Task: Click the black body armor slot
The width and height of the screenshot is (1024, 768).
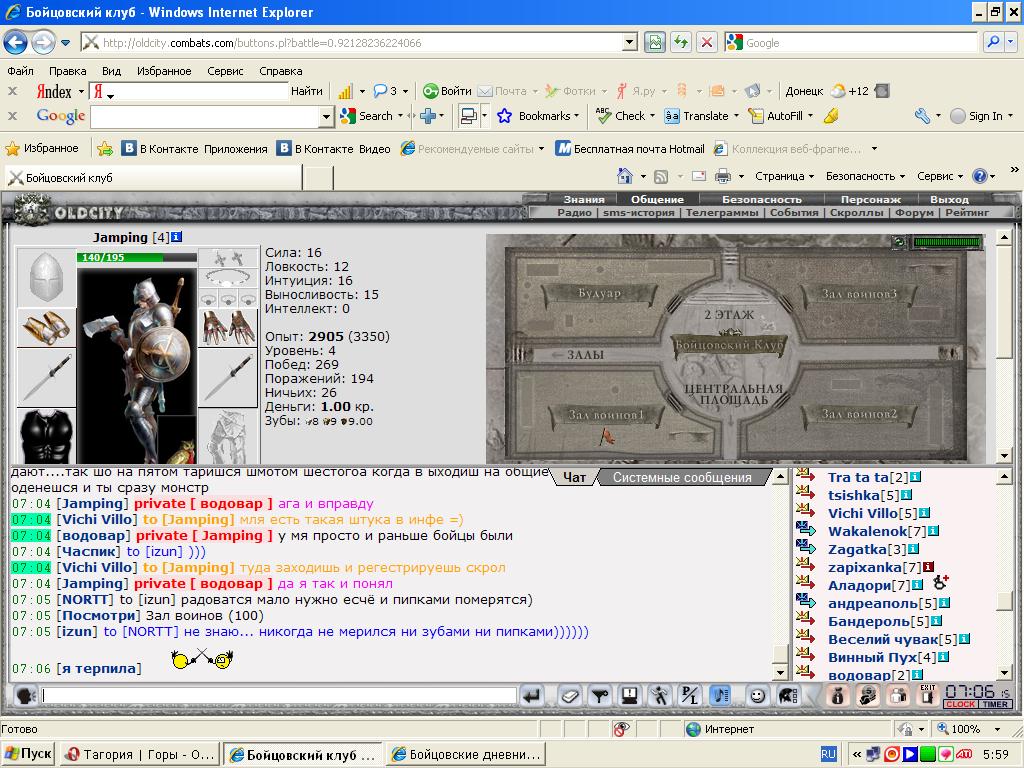Action: 46,435
